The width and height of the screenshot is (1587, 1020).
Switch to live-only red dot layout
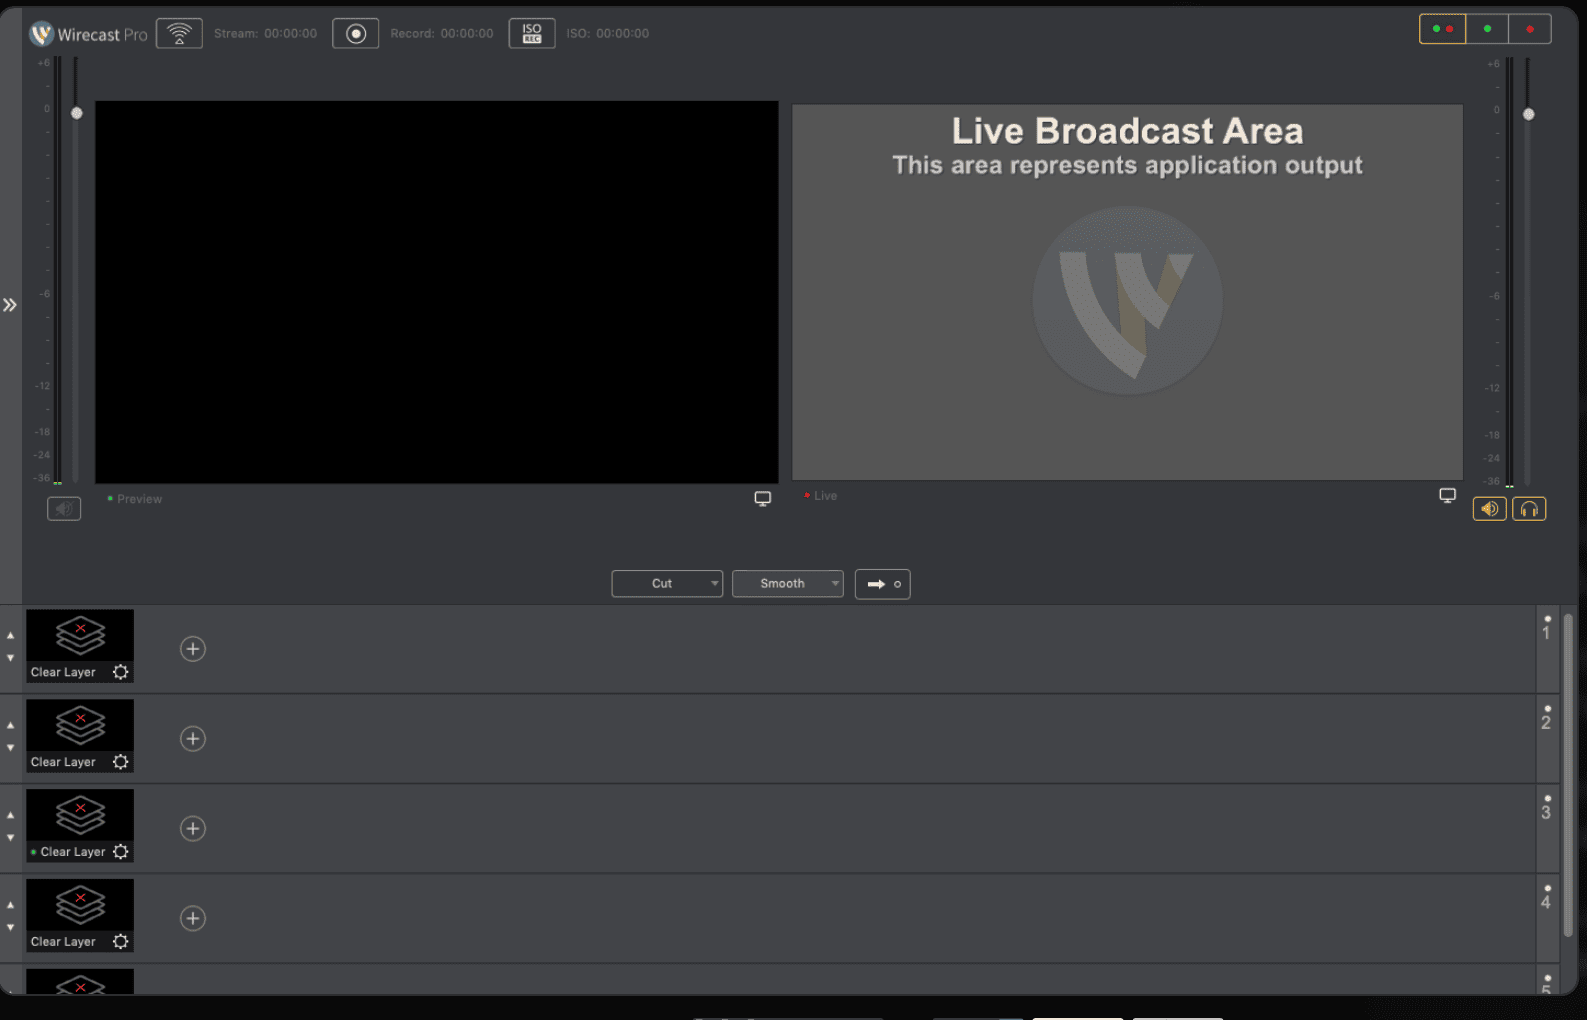1530,29
